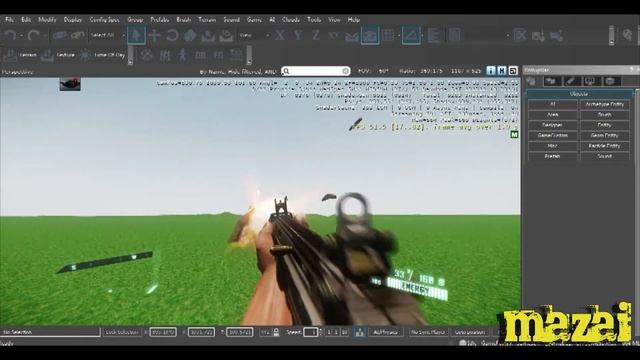Click the Undo arrow icon
This screenshot has width=640, height=360.
10,36
